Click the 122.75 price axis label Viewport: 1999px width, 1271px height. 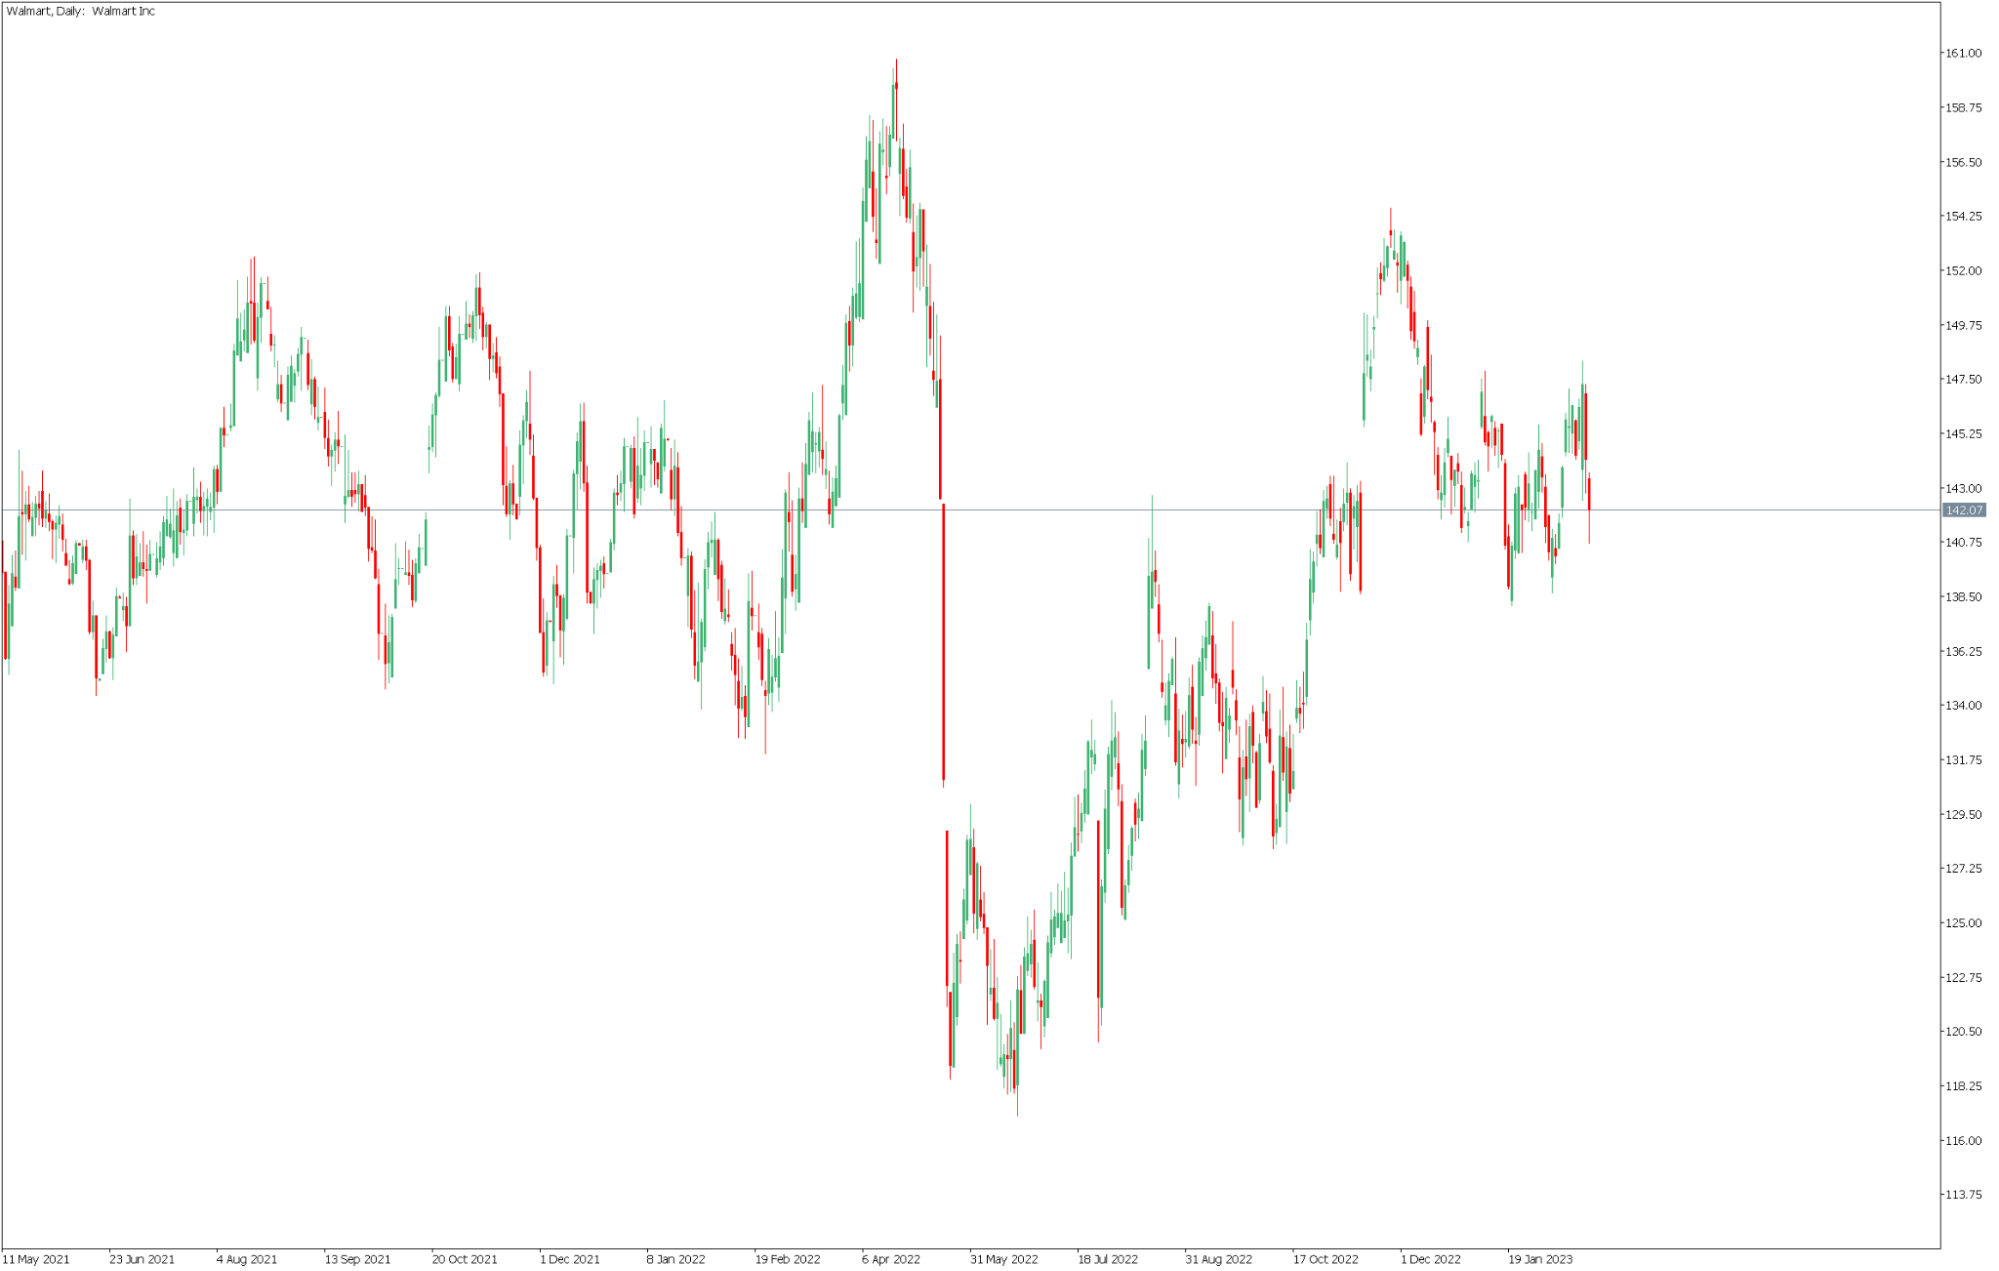(1962, 977)
